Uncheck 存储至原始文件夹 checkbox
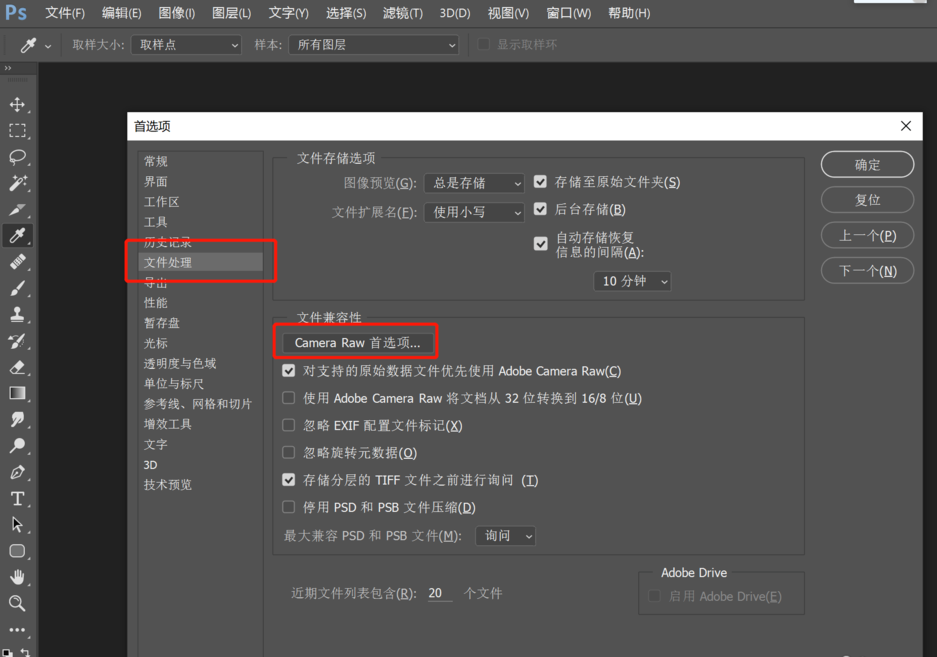The width and height of the screenshot is (937, 657). (x=540, y=182)
